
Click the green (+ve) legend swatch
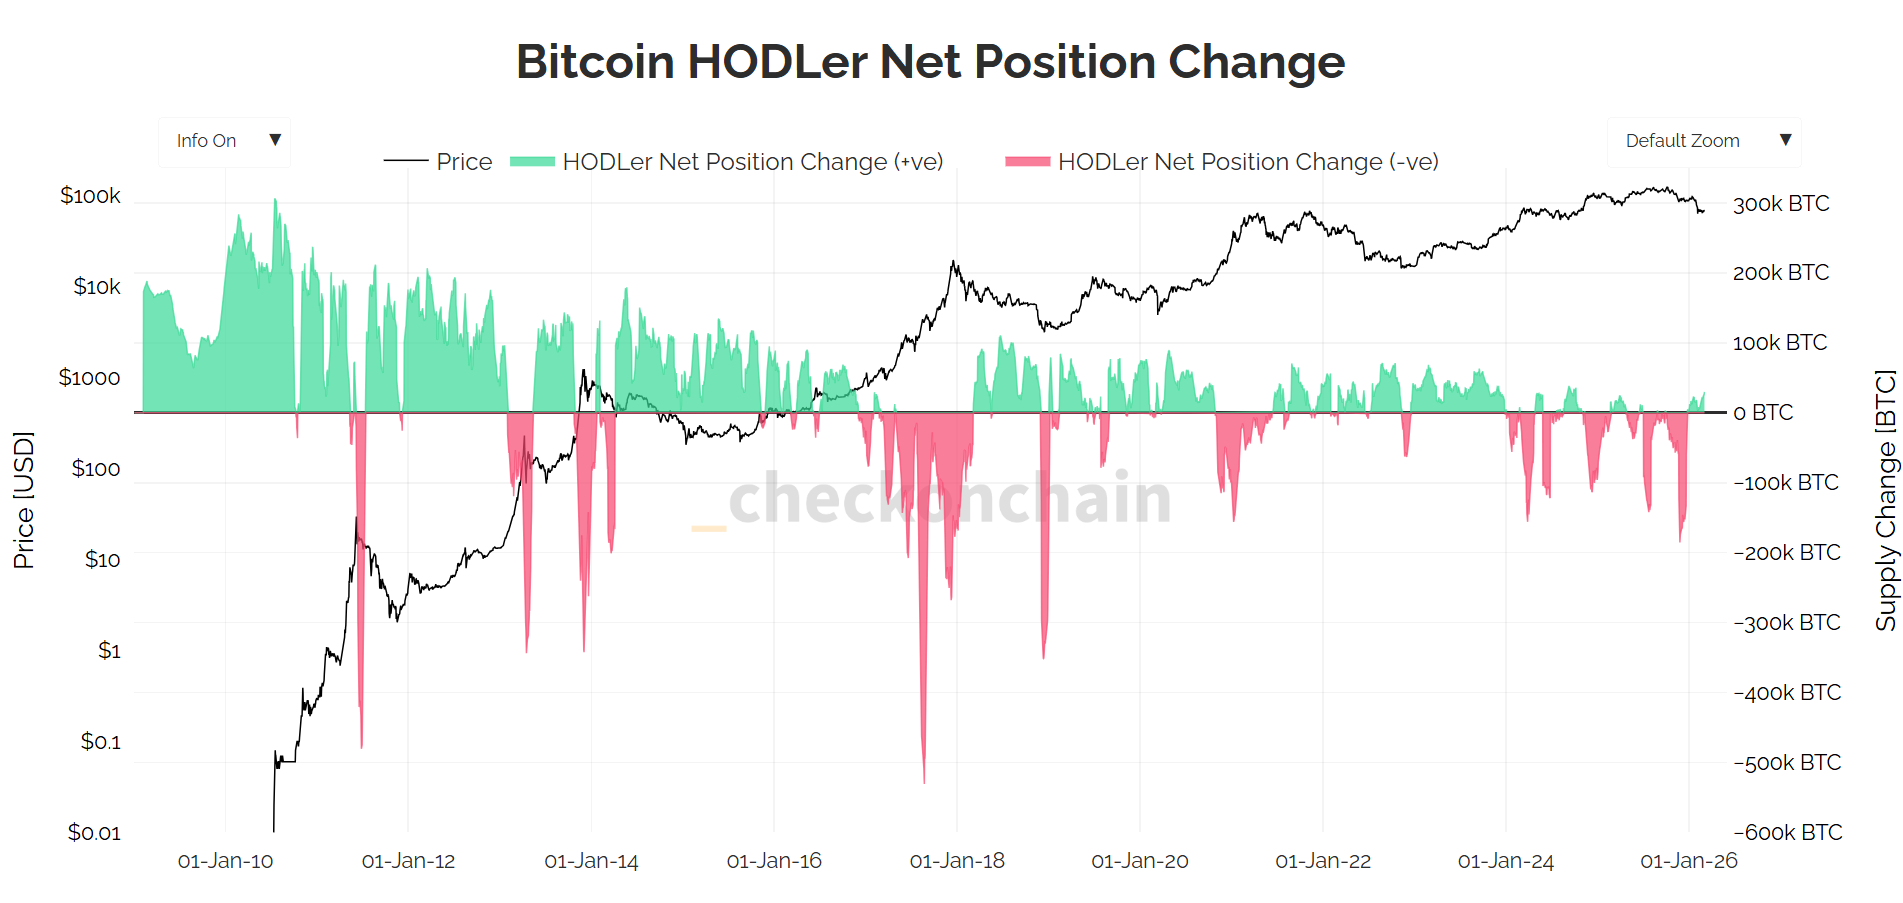click(533, 161)
